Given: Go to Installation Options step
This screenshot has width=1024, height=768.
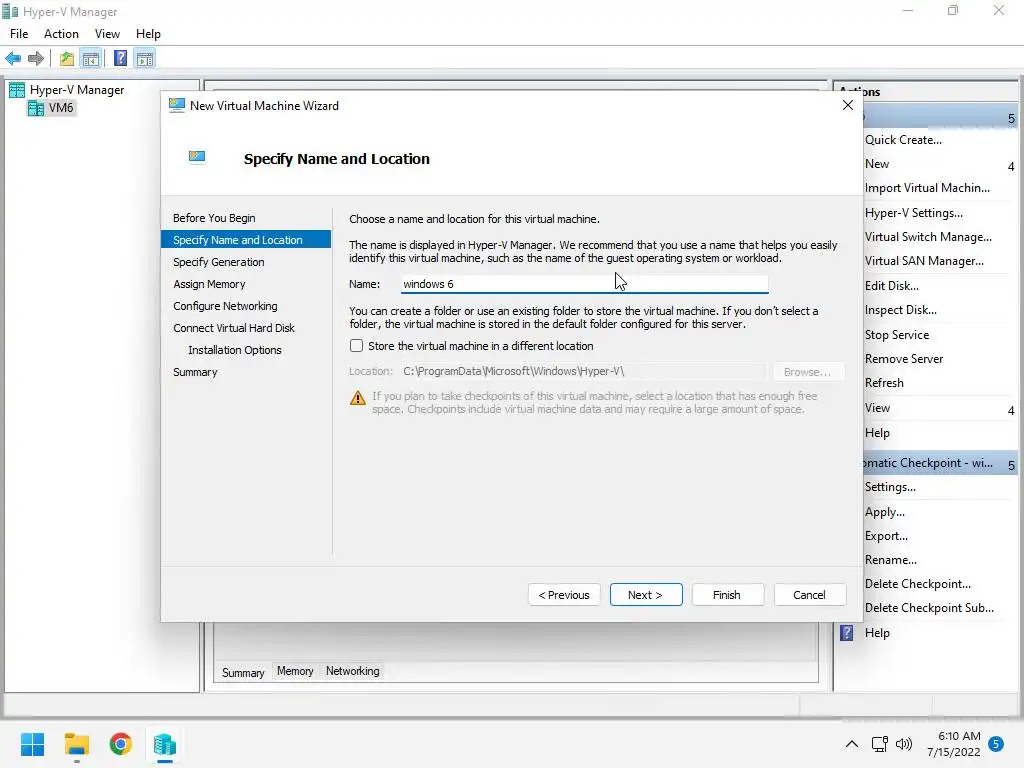Looking at the screenshot, I should point(234,350).
